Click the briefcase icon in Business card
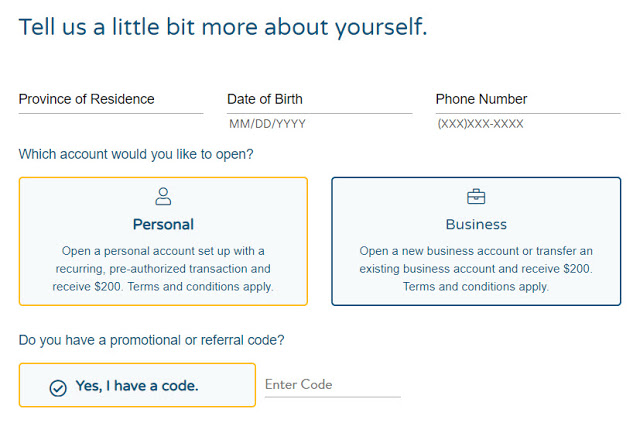 476,197
